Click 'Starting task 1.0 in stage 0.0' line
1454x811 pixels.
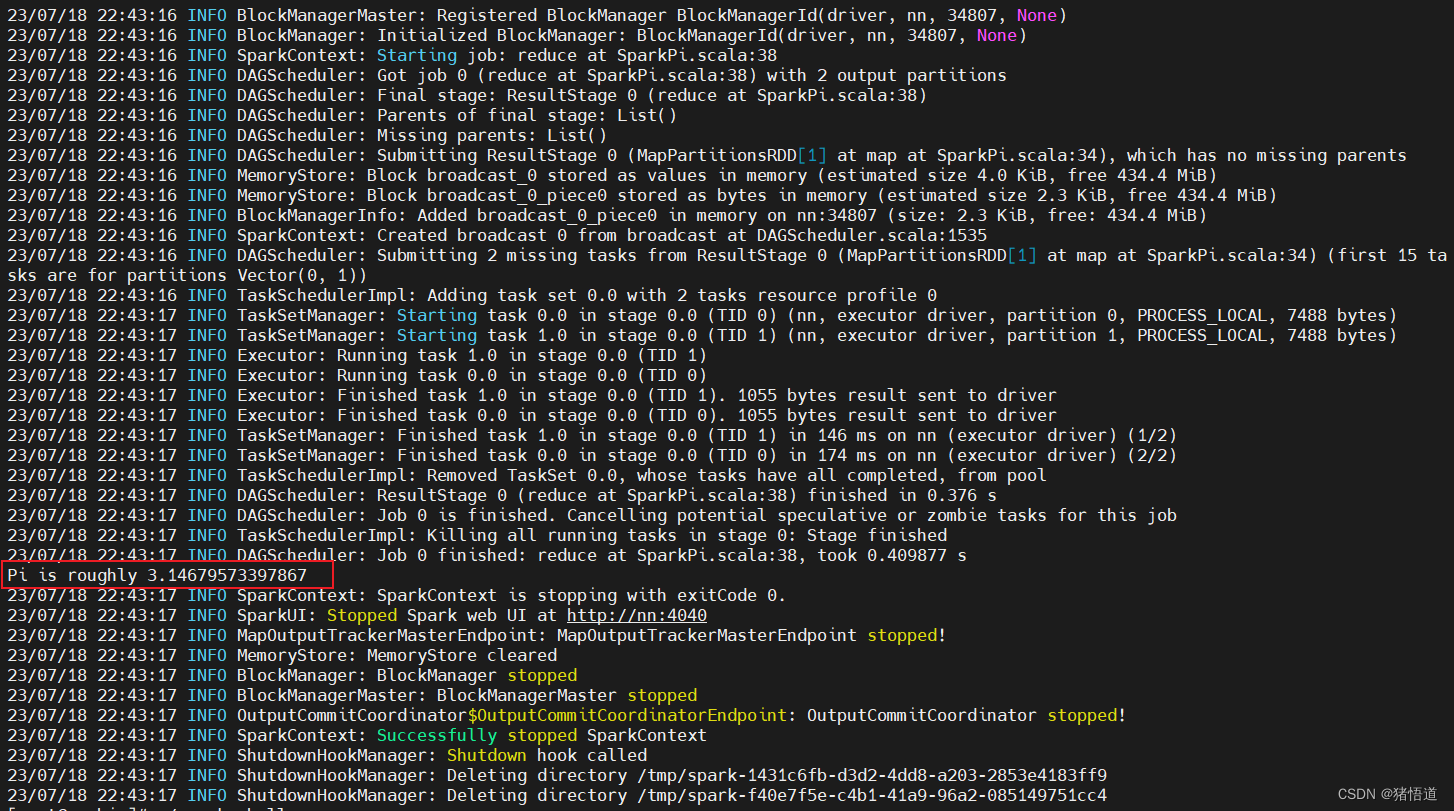click(702, 335)
